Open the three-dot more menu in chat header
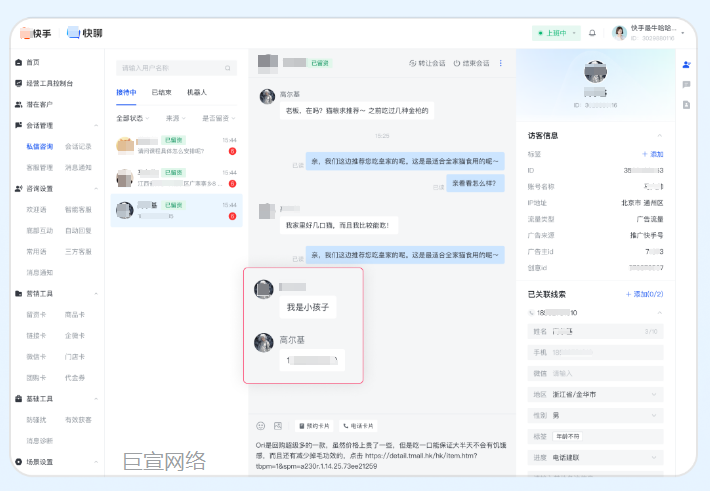 pos(501,63)
